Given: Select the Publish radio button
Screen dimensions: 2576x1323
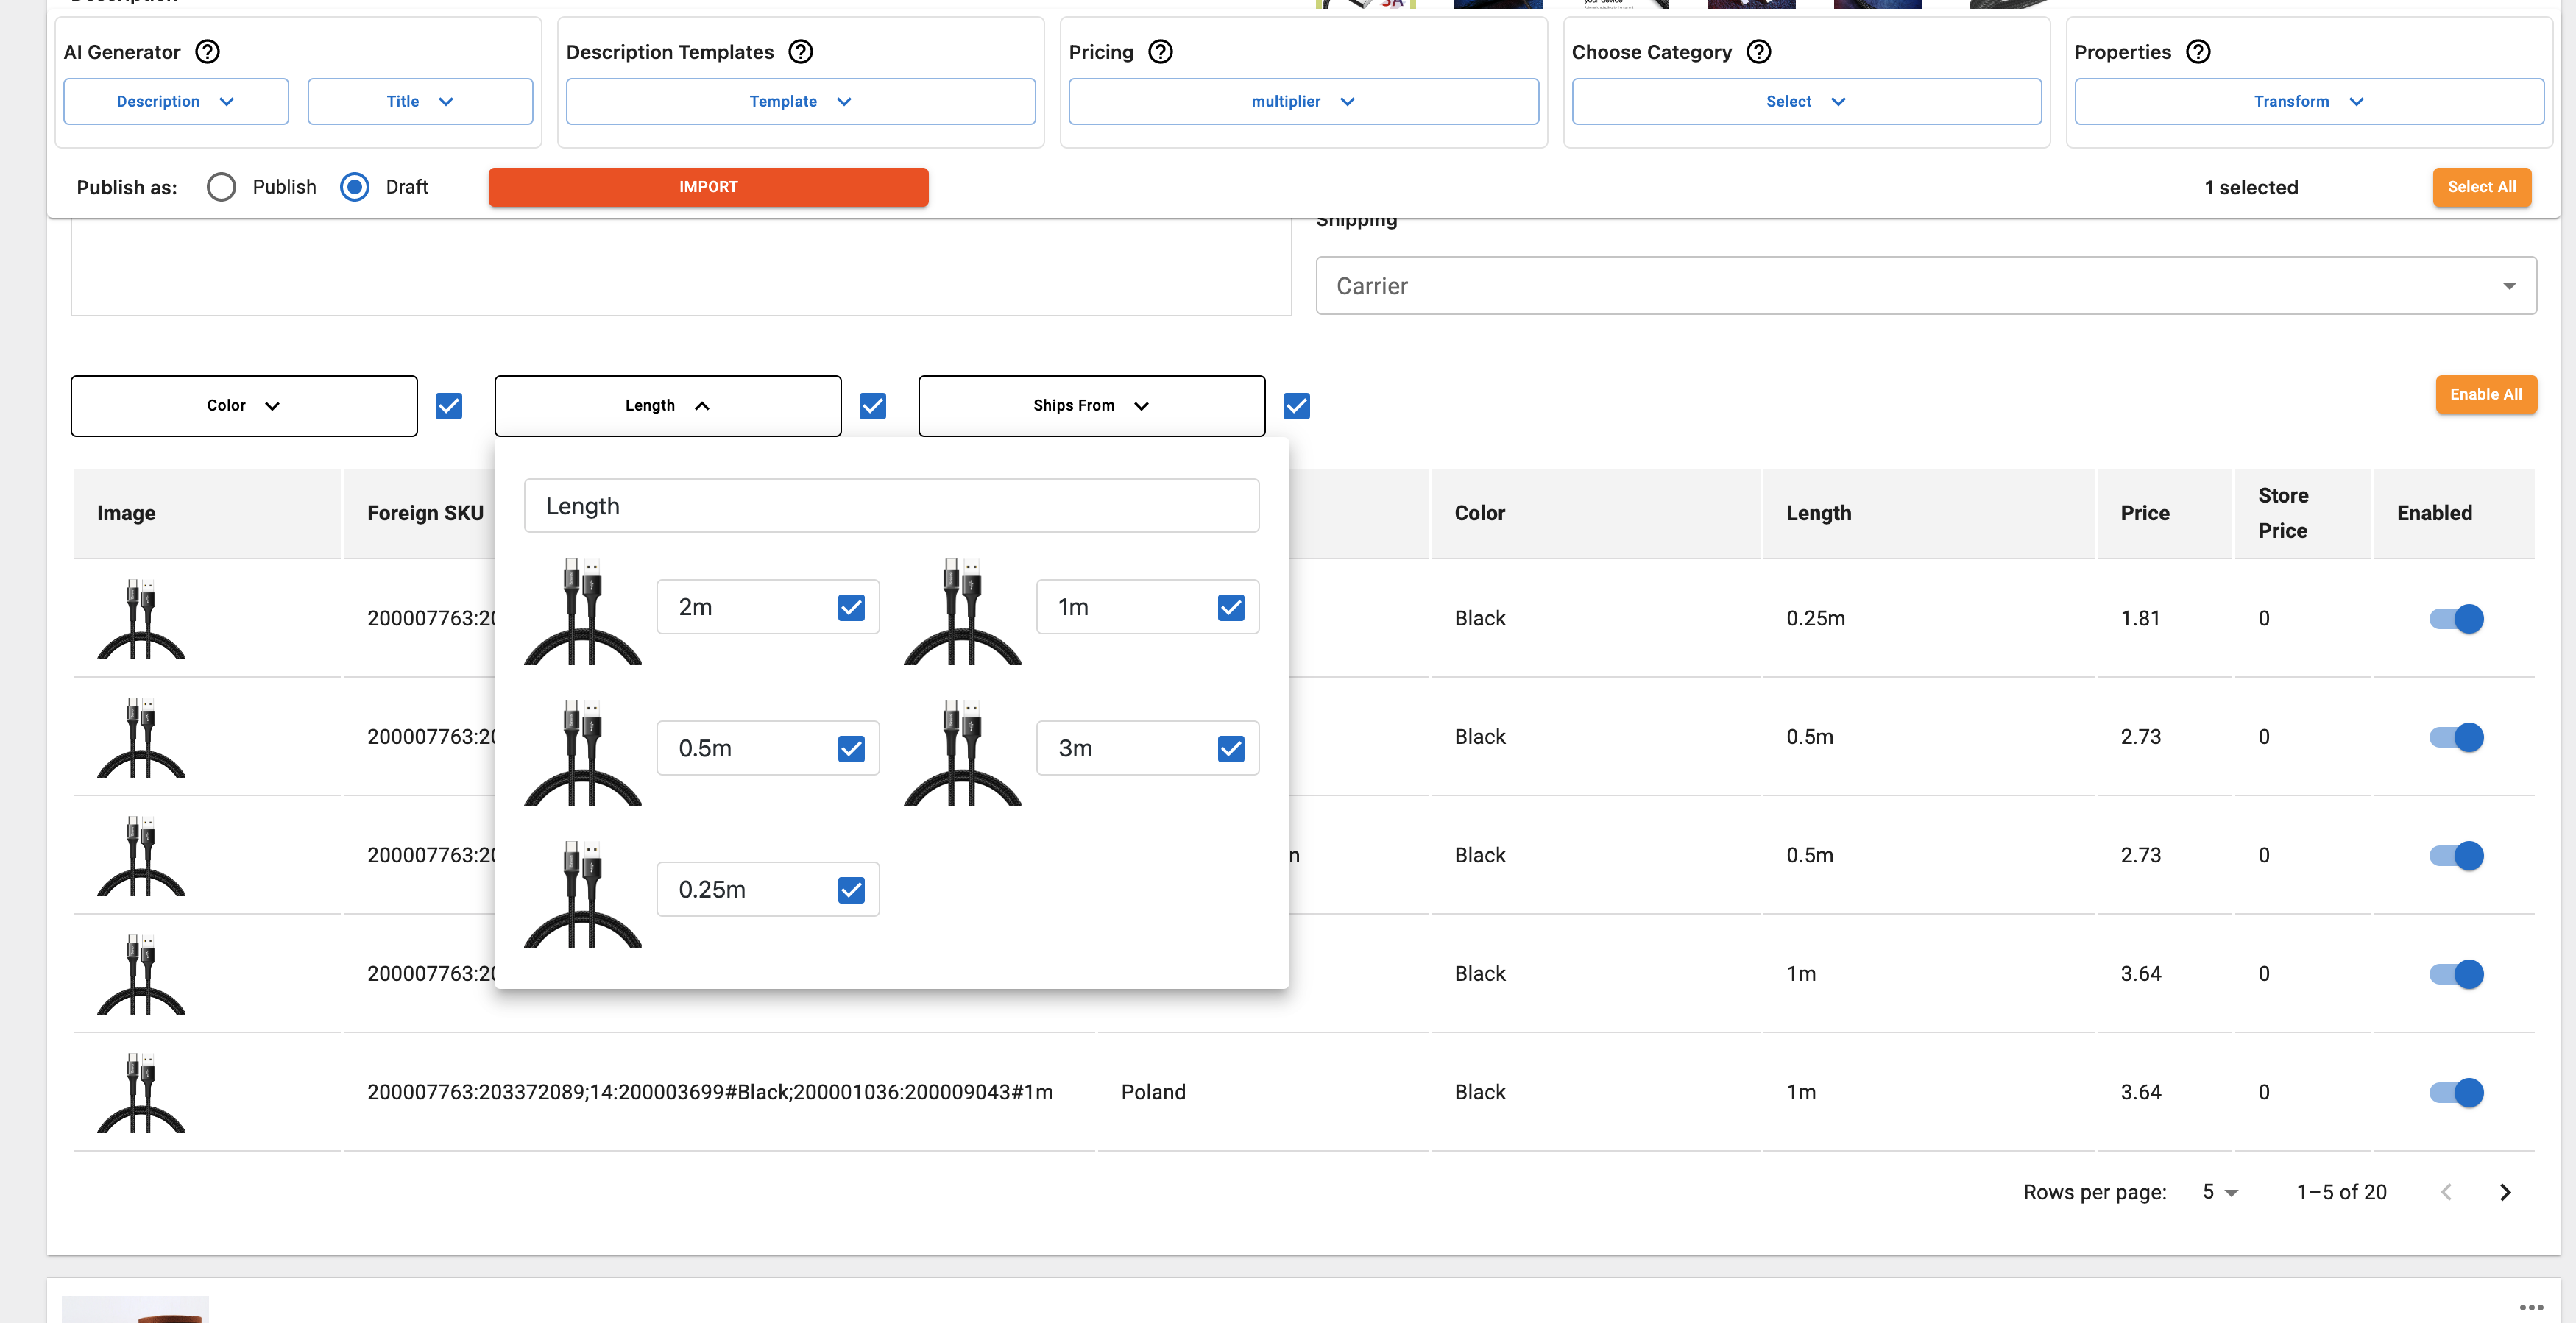Looking at the screenshot, I should [x=221, y=187].
